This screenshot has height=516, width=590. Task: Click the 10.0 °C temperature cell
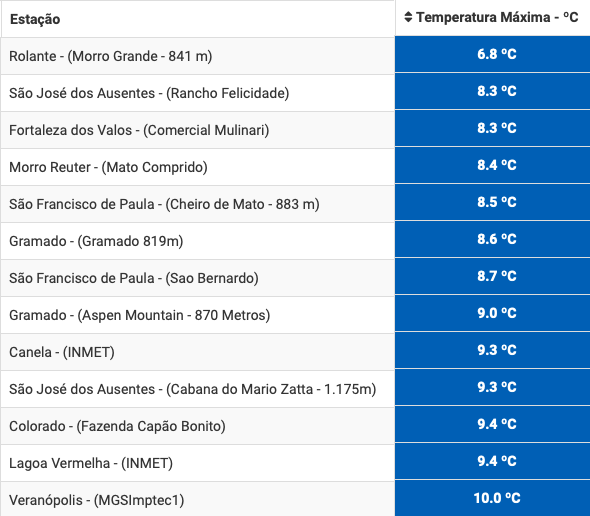493,498
